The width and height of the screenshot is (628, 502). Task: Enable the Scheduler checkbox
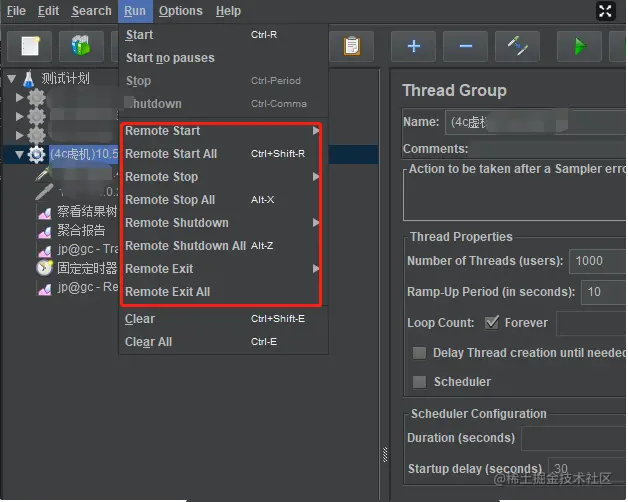(x=419, y=382)
